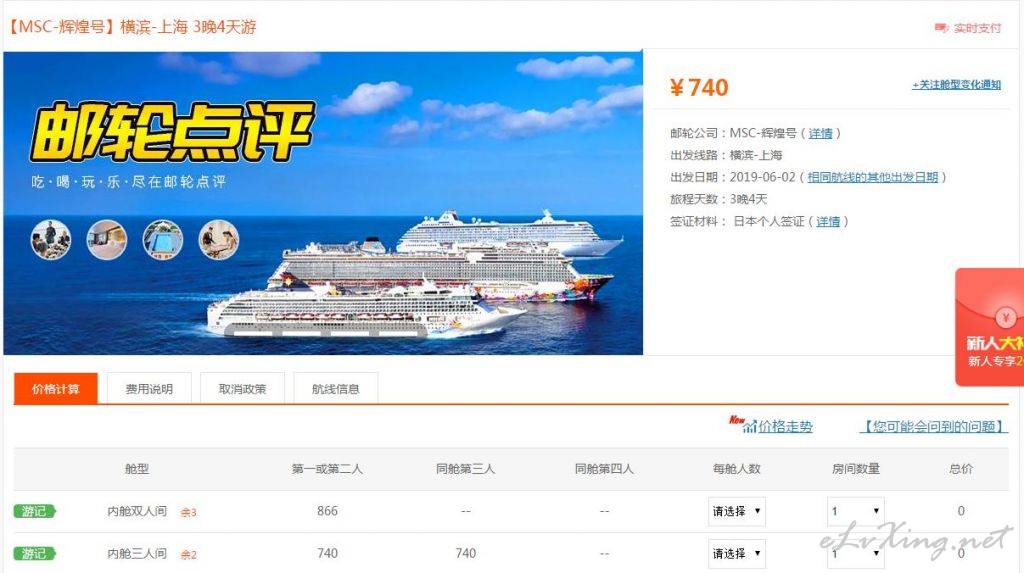
Task: Expand 房间数量 dropdown for 内舱三人间
Action: [856, 553]
